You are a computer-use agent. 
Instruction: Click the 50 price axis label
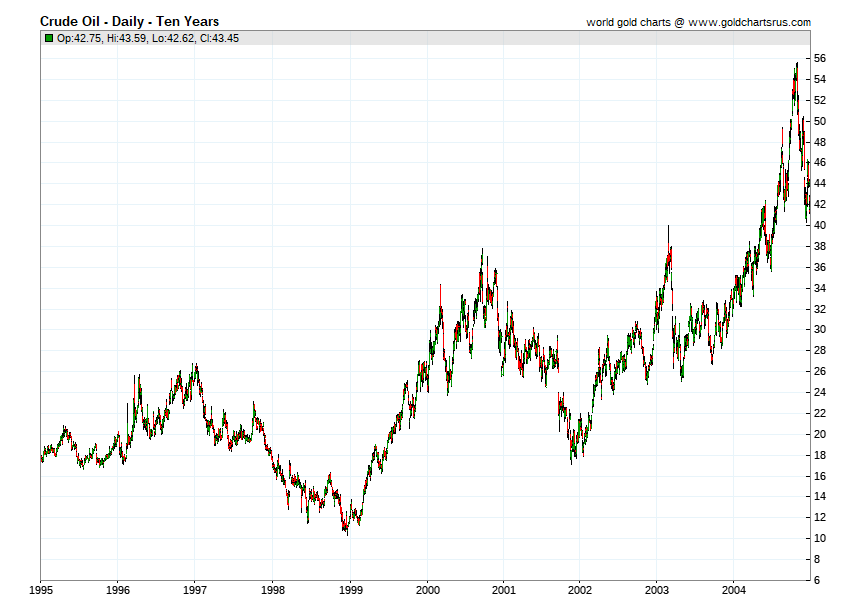click(x=820, y=121)
